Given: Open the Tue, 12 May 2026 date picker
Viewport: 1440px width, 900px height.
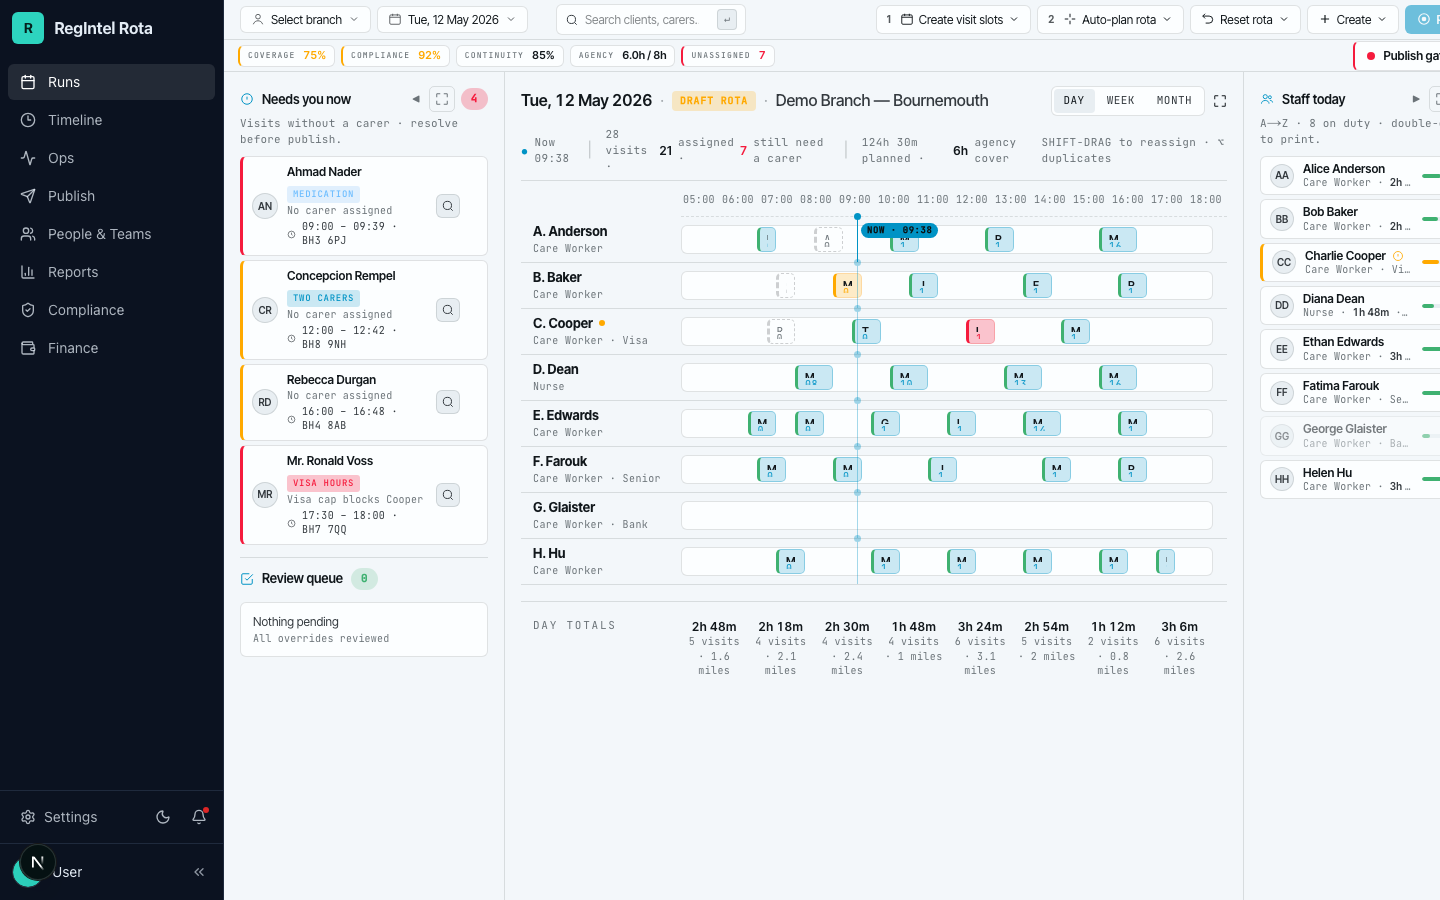Looking at the screenshot, I should click(x=452, y=19).
